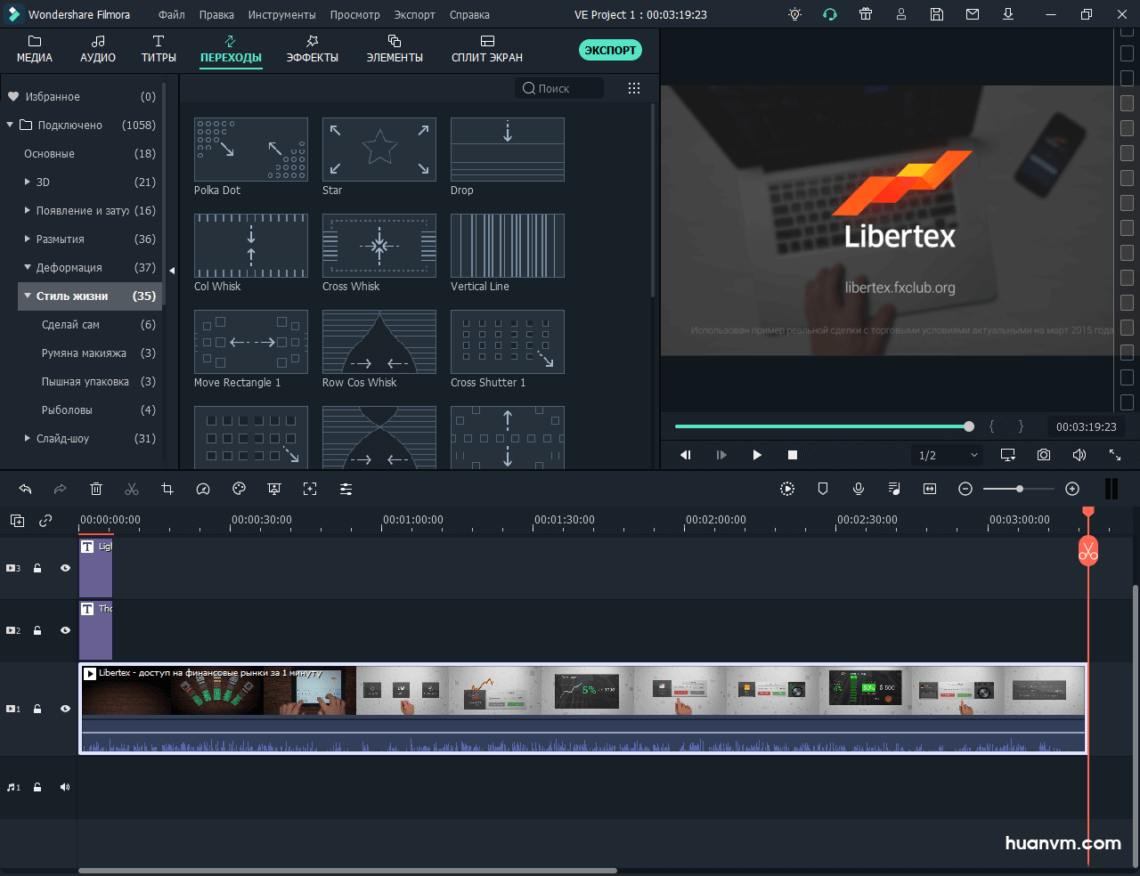The image size is (1140, 876).
Task: Enter fullscreen preview with arrows icon
Action: (1115, 455)
